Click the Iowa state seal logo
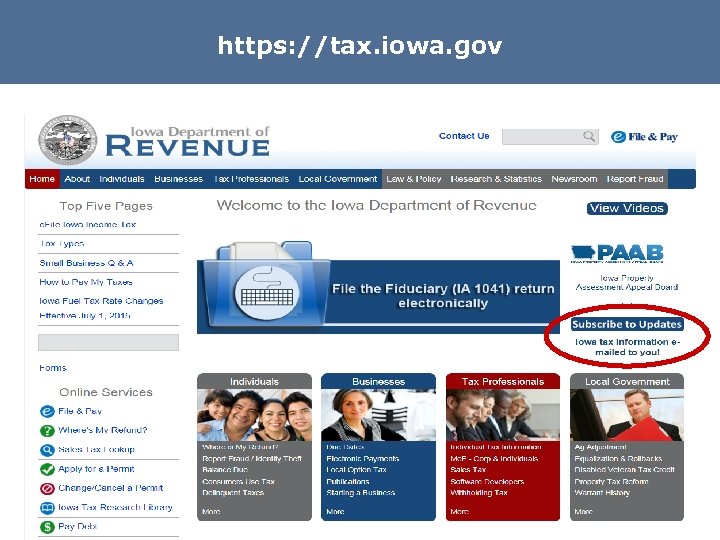The height and width of the screenshot is (540, 720). 68,140
